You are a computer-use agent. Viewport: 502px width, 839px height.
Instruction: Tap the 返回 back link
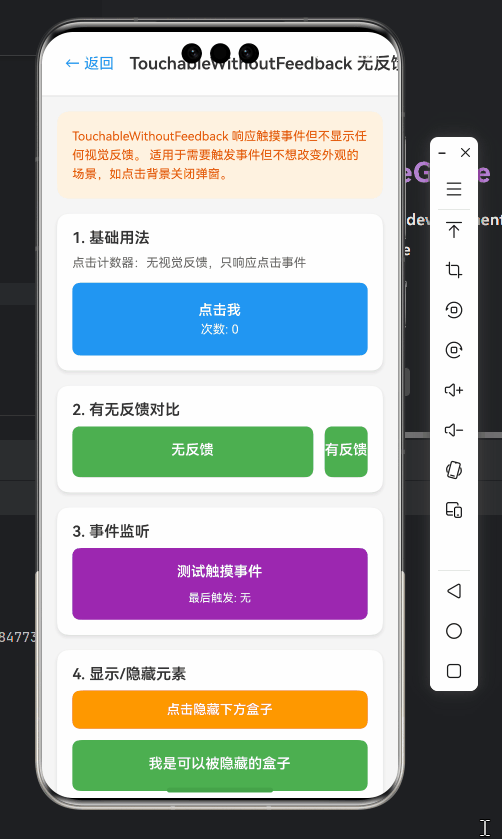point(89,63)
